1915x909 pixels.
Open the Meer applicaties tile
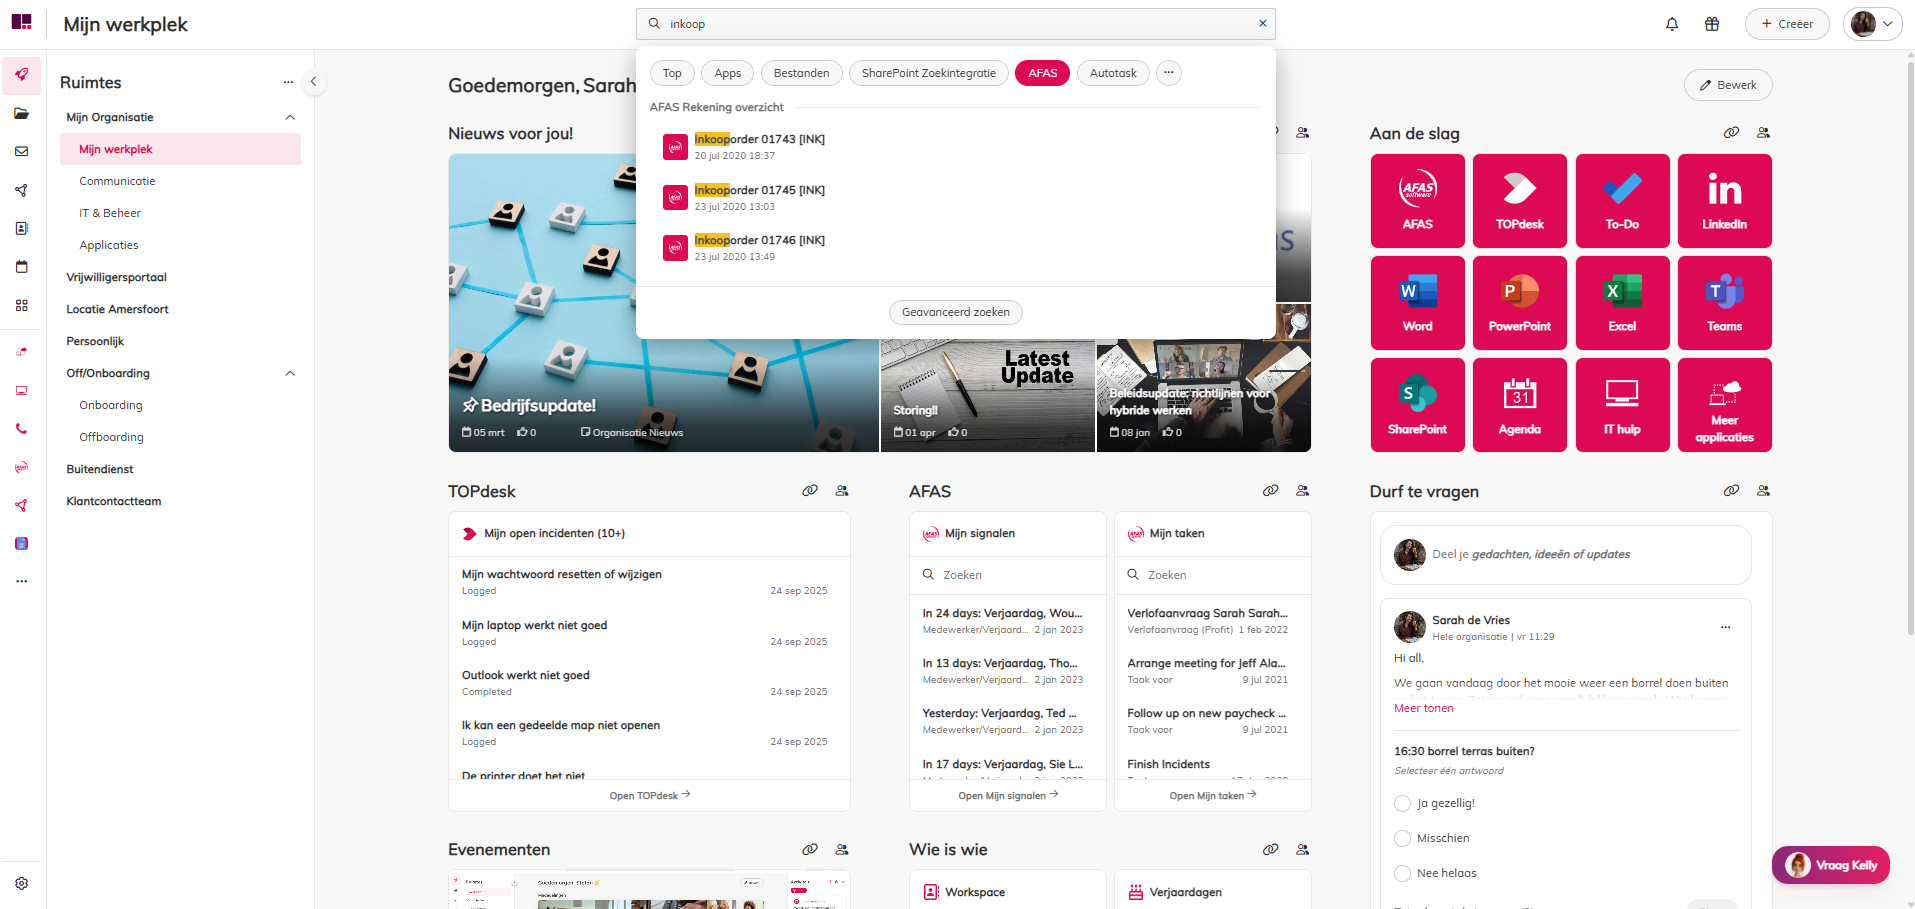[x=1725, y=405]
